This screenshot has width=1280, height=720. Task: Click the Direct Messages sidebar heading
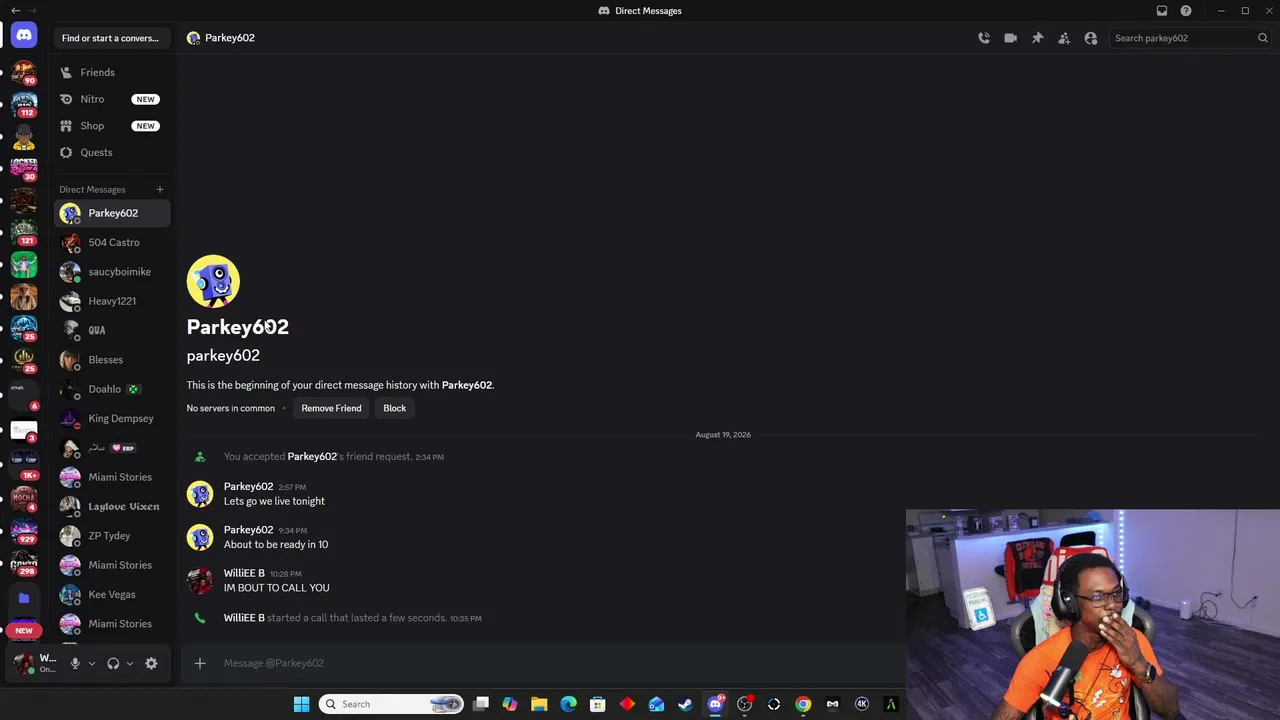pyautogui.click(x=92, y=189)
